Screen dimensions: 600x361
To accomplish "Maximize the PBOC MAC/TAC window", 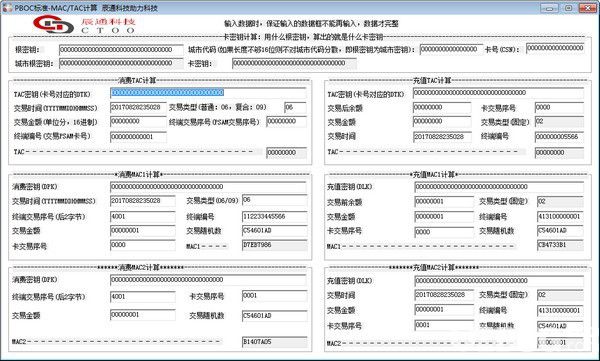I will click(x=569, y=8).
